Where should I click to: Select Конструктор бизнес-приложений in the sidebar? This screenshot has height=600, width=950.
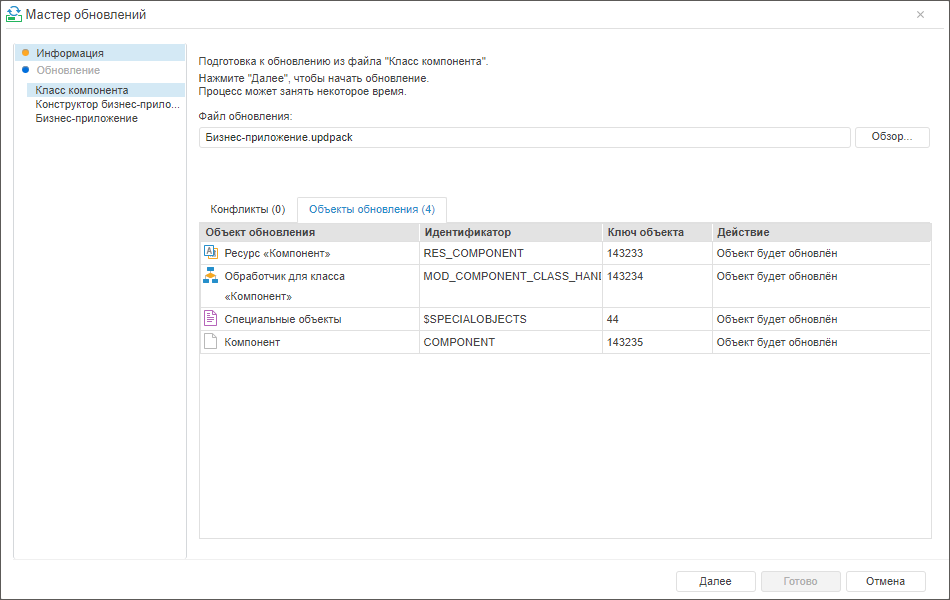tap(108, 104)
